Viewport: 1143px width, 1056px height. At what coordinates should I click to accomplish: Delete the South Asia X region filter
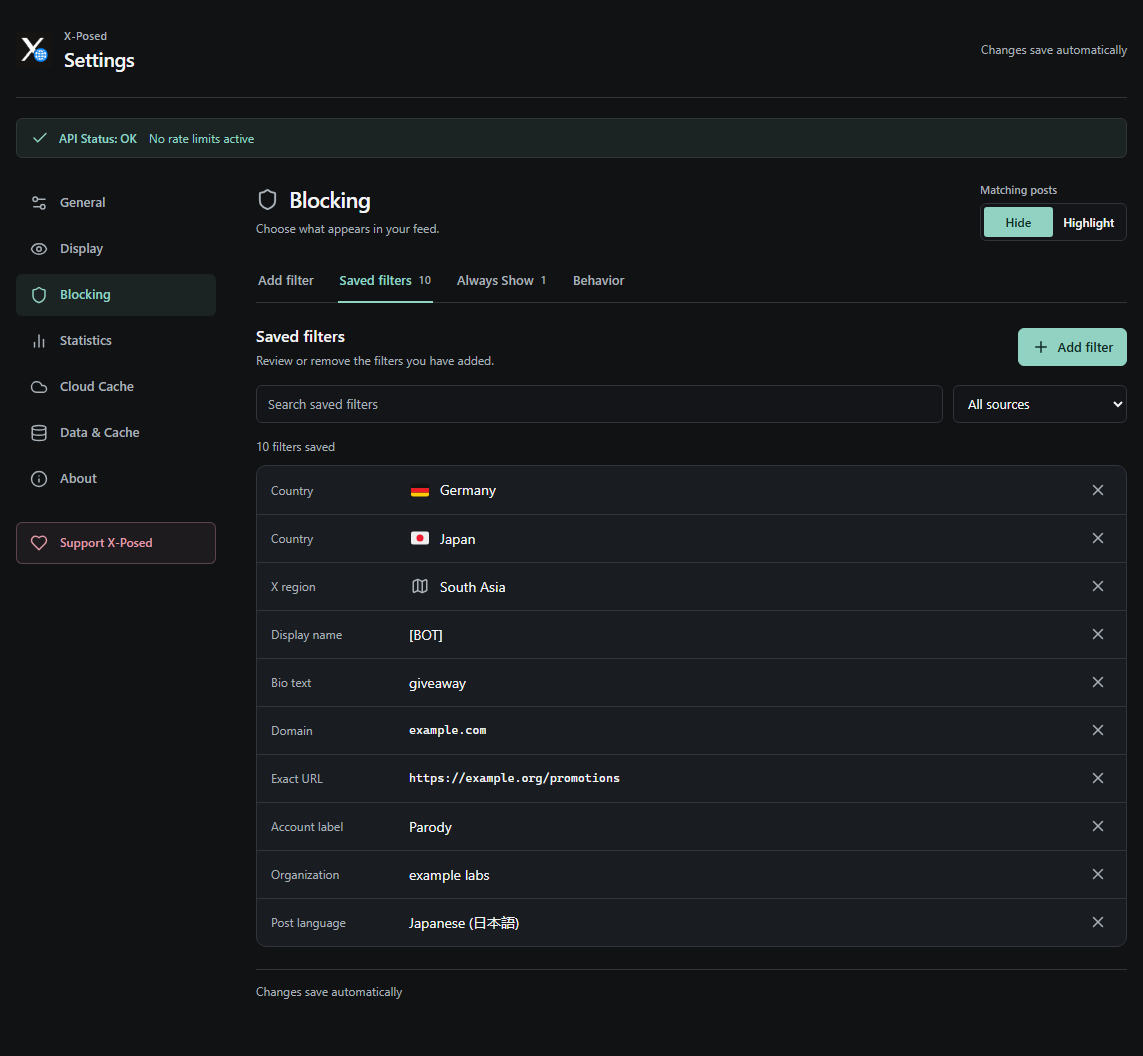[x=1098, y=587]
